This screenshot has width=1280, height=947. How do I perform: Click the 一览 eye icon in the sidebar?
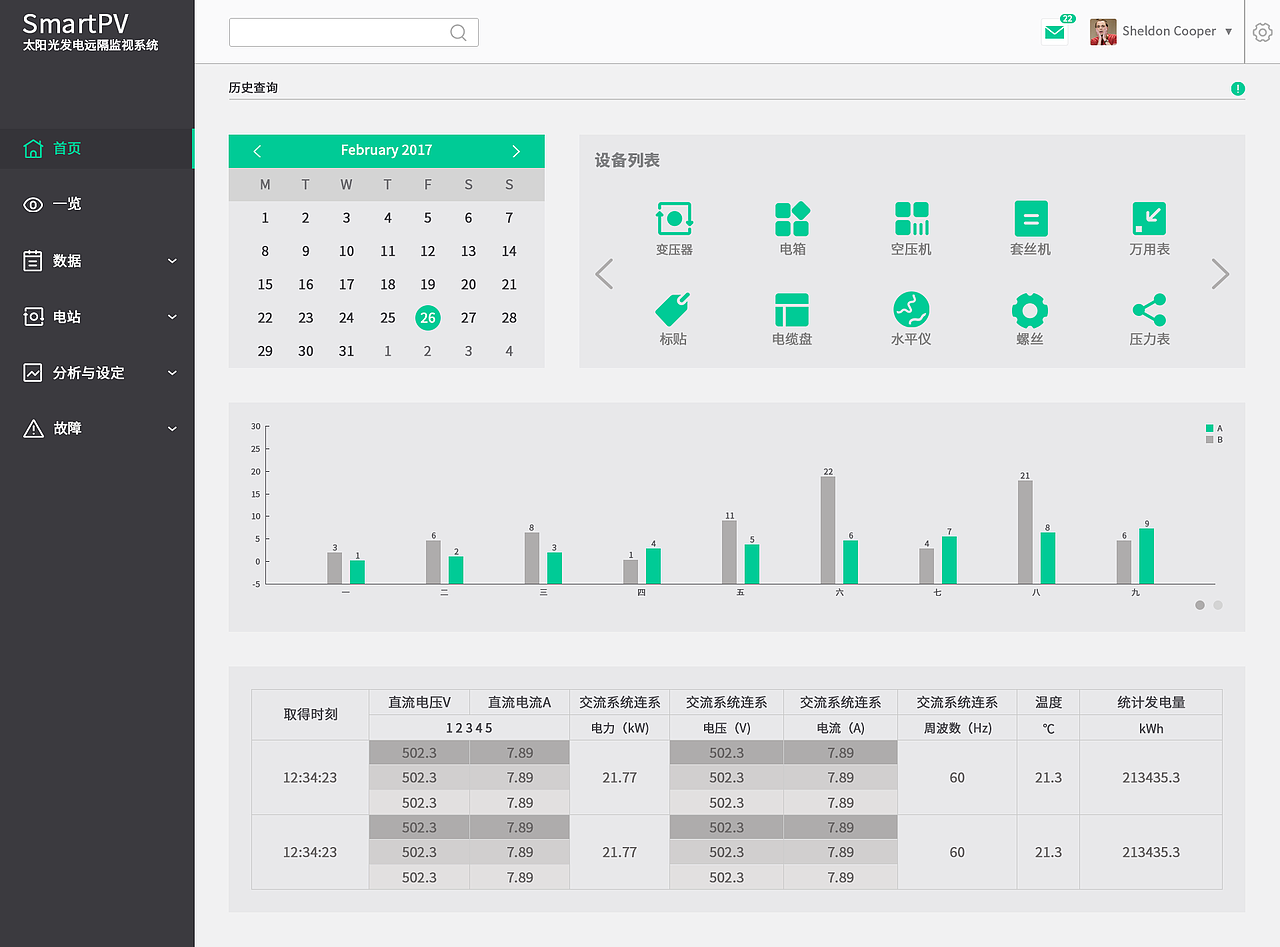(x=33, y=205)
